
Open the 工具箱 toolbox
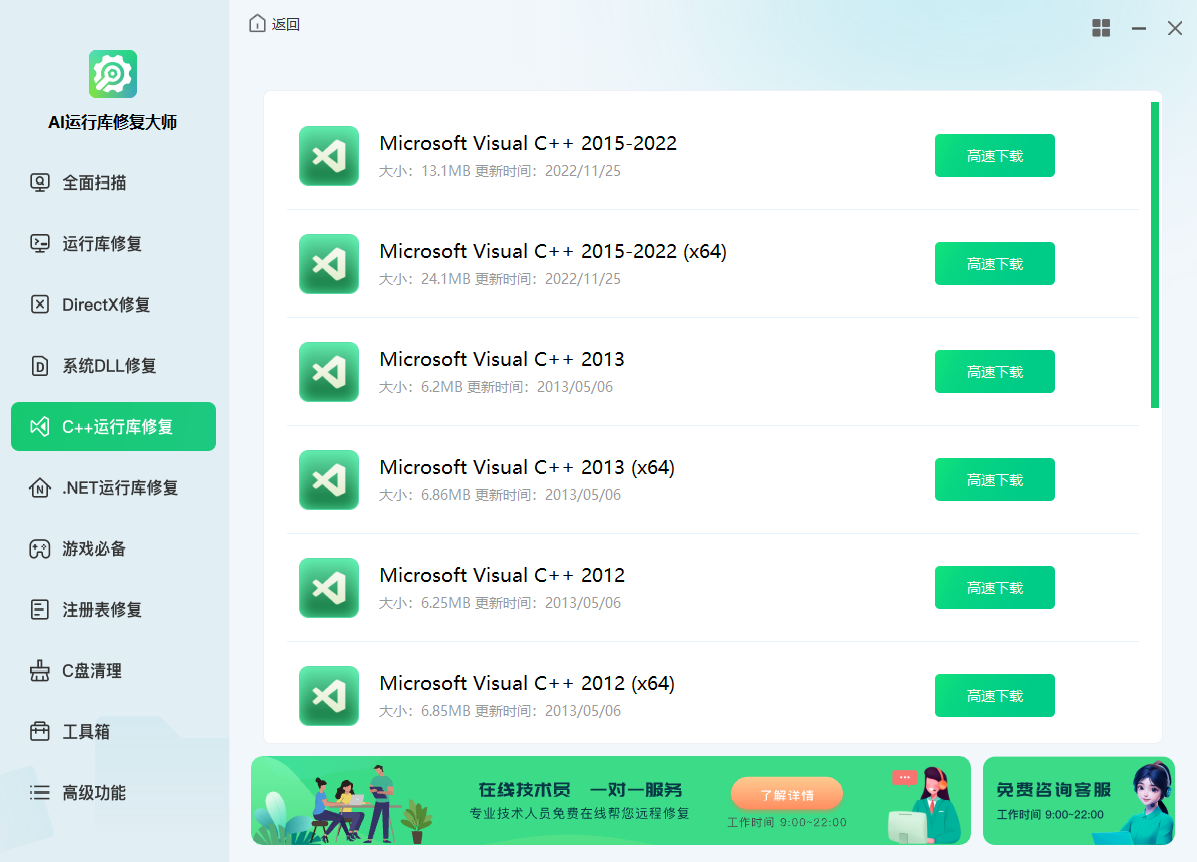click(x=85, y=732)
